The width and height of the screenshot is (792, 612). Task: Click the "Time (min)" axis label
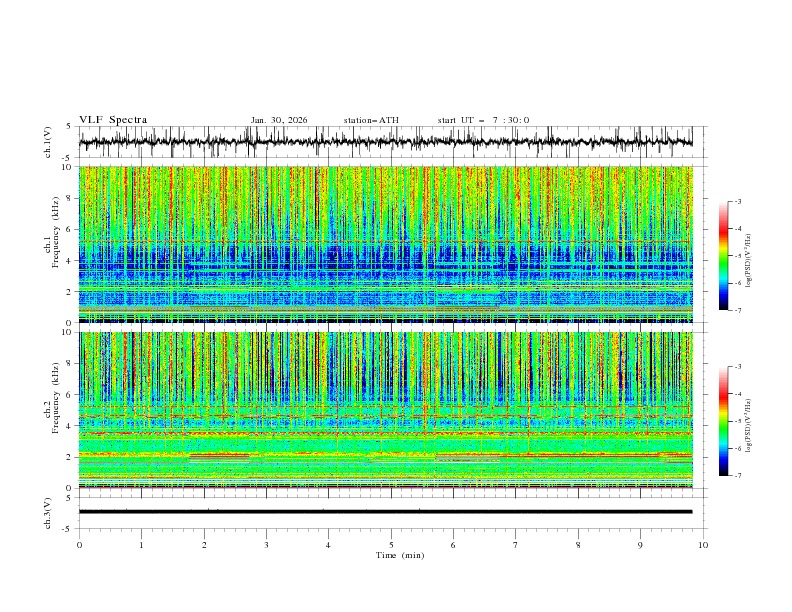(x=400, y=555)
